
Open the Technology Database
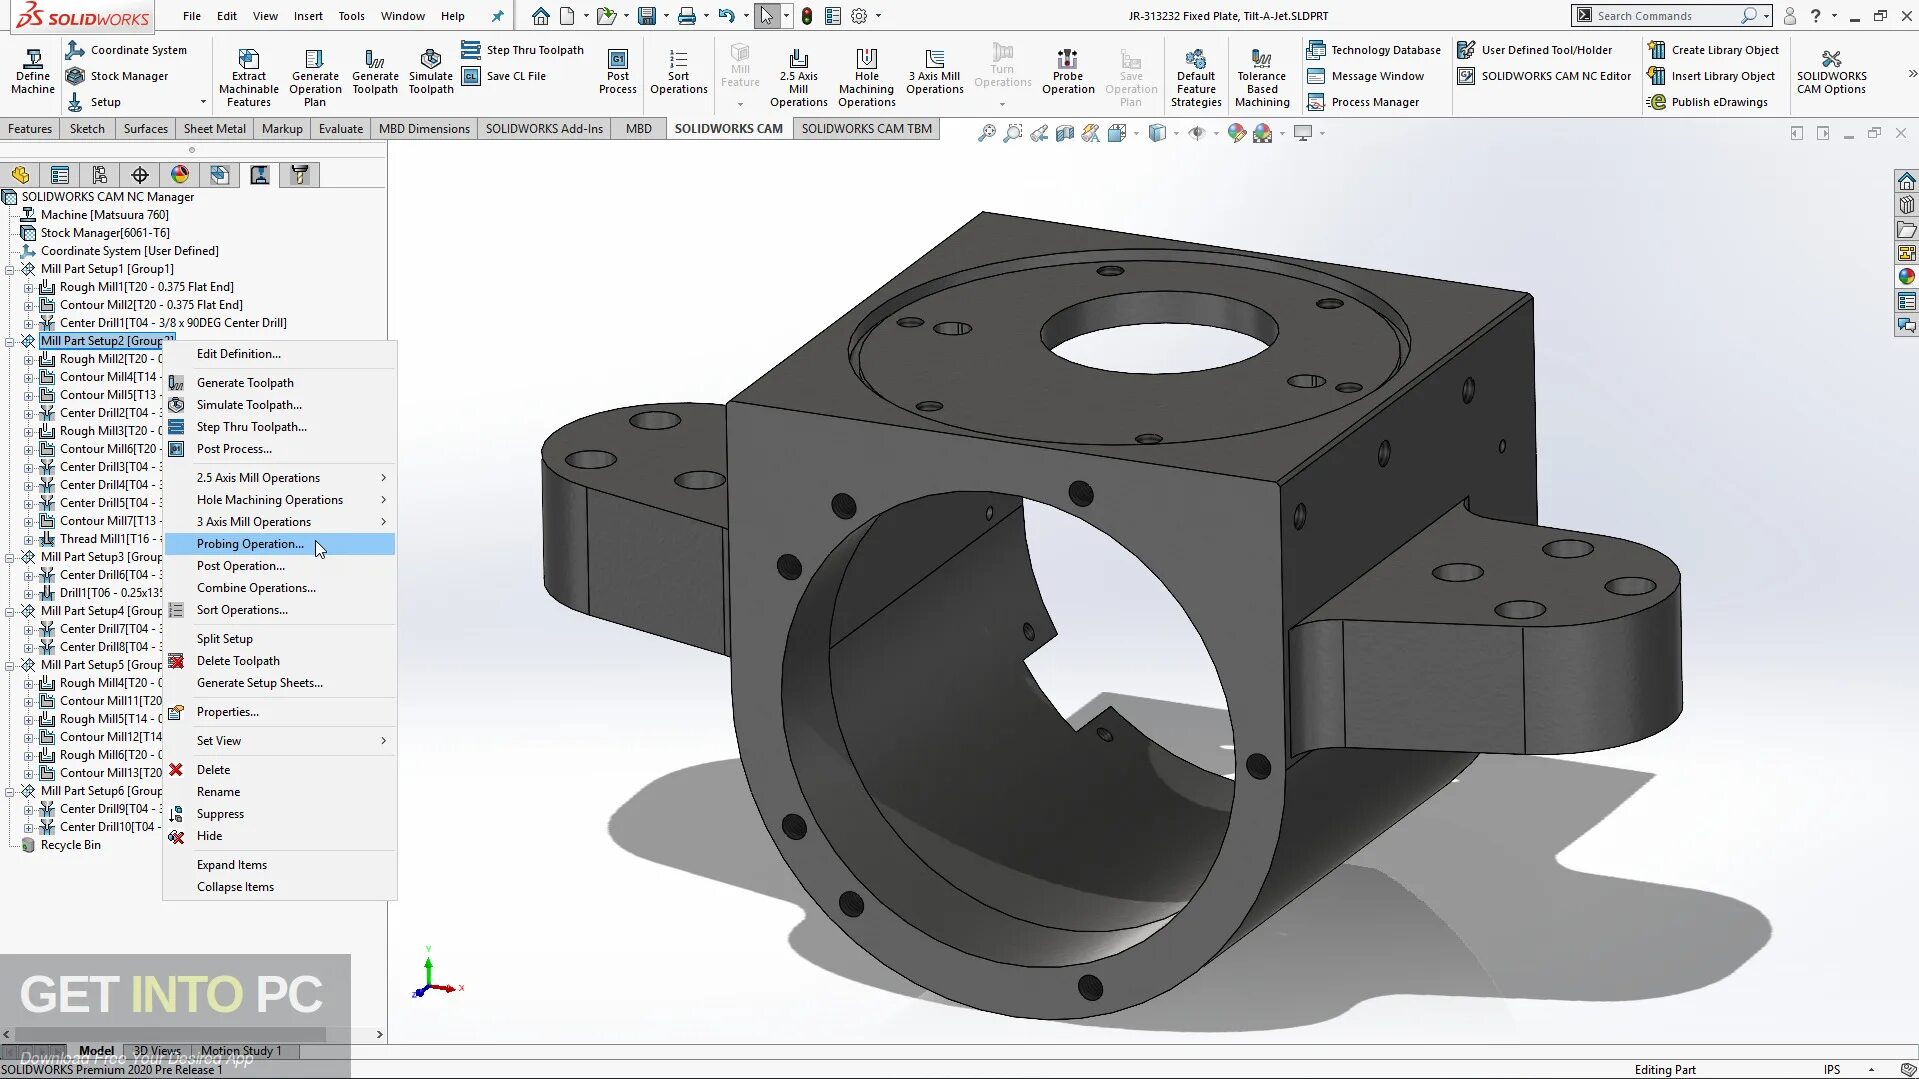[1374, 50]
